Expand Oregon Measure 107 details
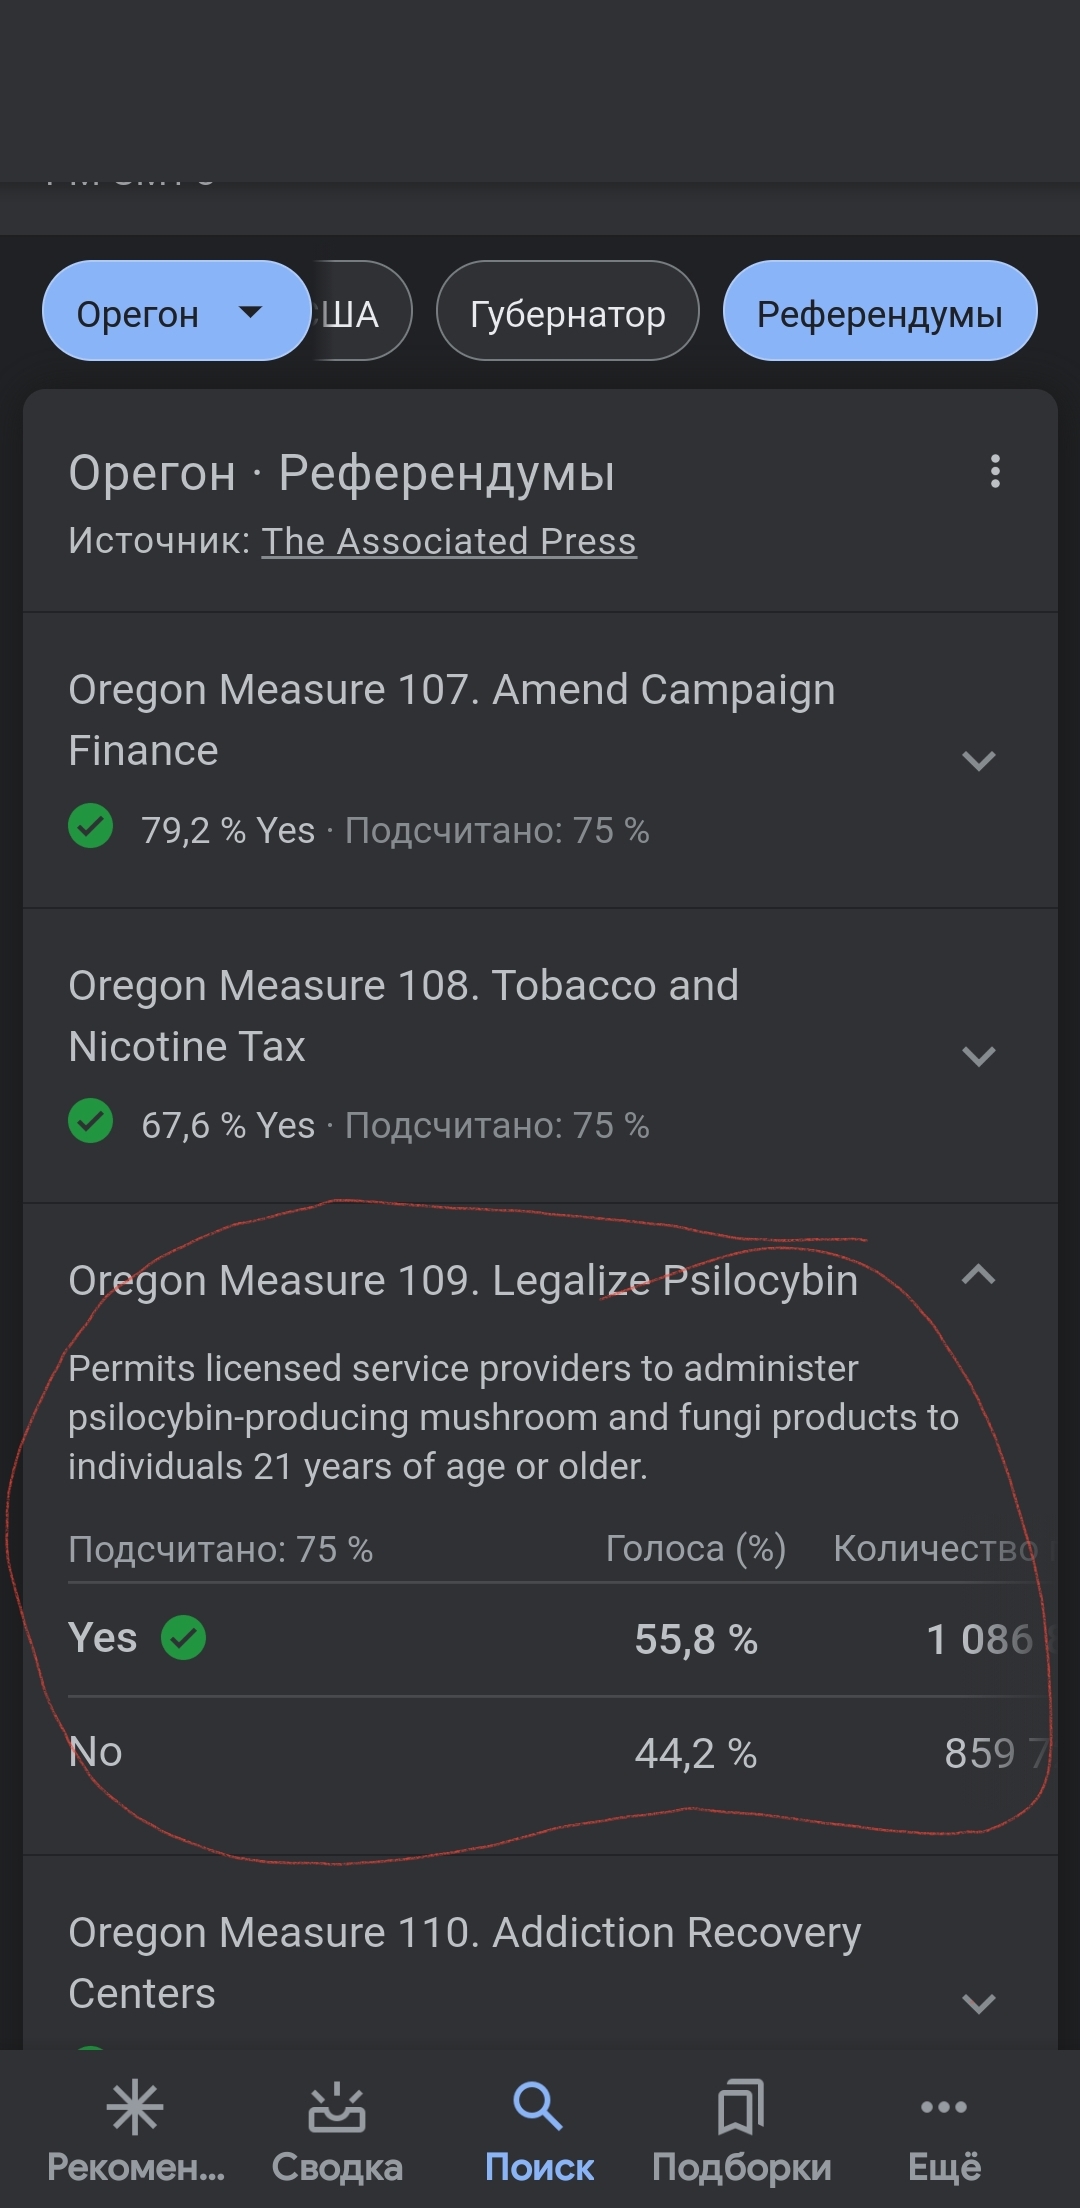The image size is (1080, 2208). click(978, 761)
